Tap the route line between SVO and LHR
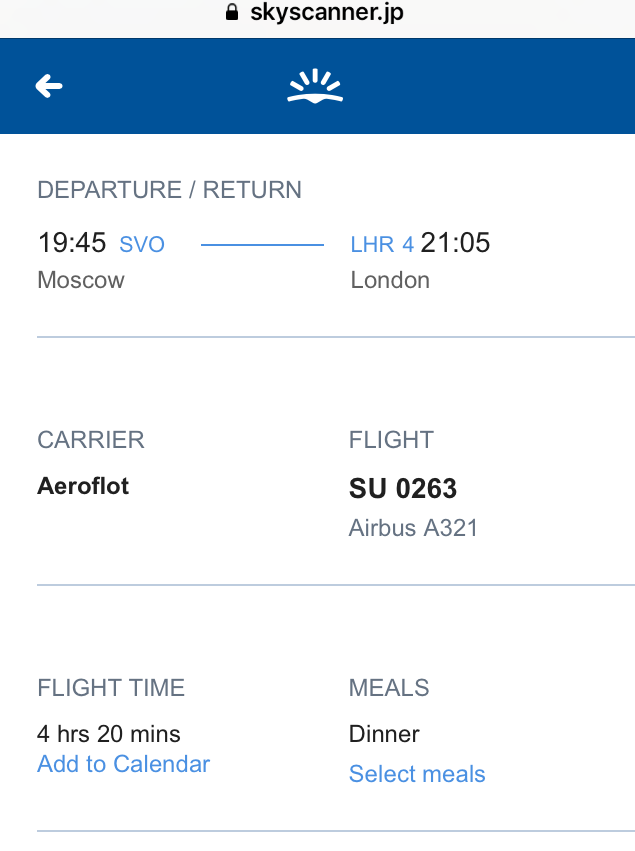The image size is (635, 851). coord(262,245)
